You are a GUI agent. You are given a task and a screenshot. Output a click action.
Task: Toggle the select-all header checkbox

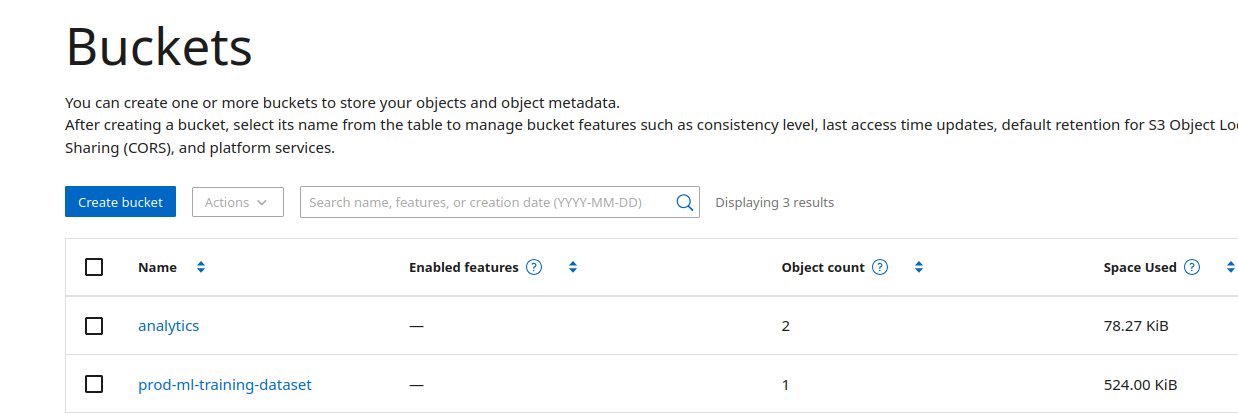coord(94,267)
